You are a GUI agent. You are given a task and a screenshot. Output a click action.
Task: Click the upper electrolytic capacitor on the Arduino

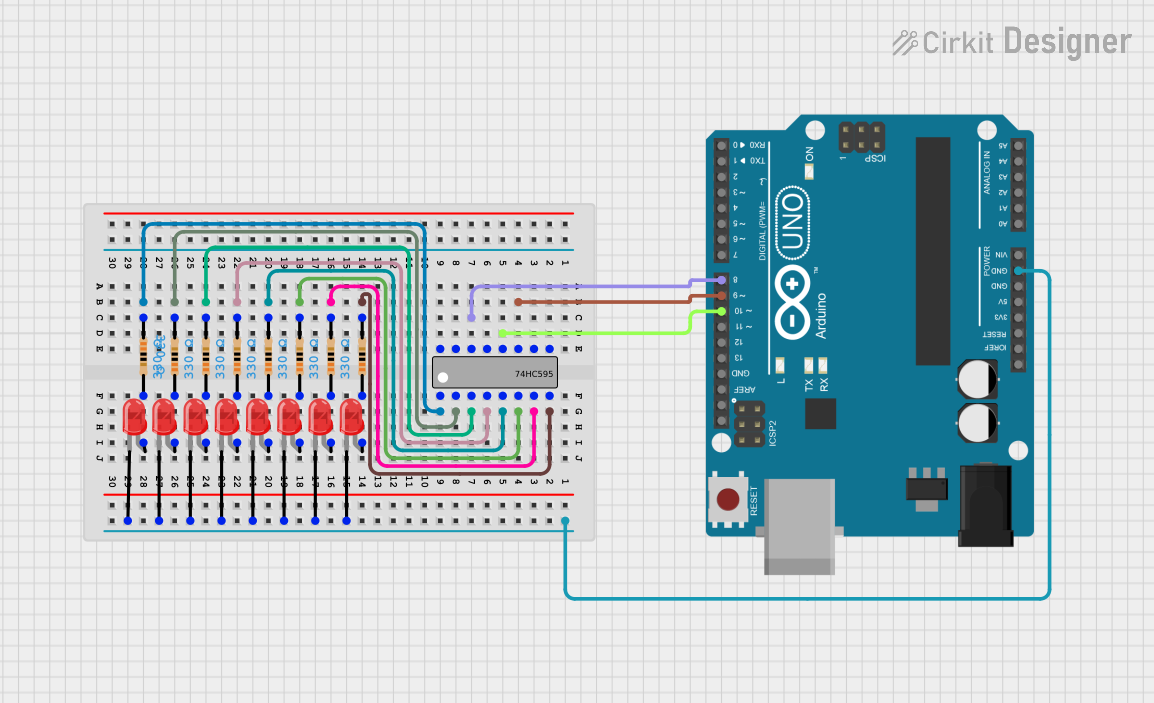click(x=977, y=379)
